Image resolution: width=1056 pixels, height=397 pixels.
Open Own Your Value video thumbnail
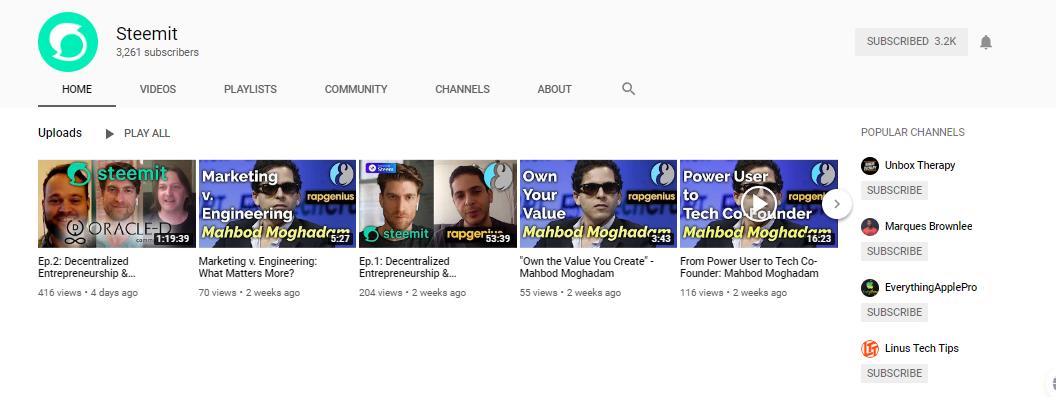[598, 204]
